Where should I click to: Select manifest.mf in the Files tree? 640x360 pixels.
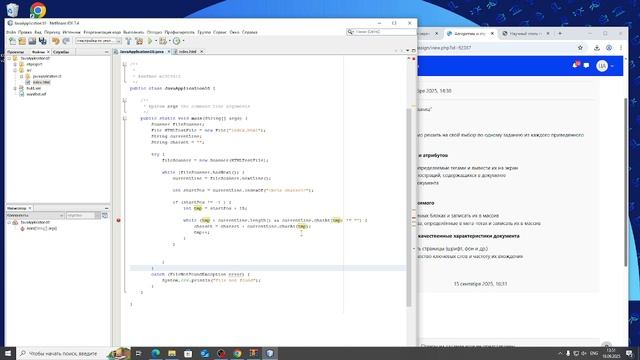tap(36, 94)
